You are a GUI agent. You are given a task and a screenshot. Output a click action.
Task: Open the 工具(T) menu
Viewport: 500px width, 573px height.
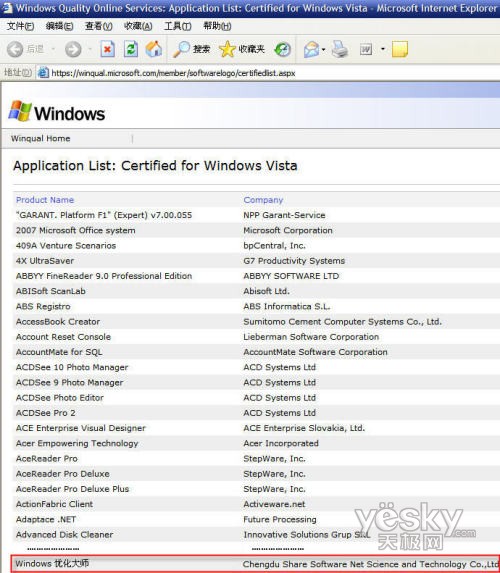178,26
